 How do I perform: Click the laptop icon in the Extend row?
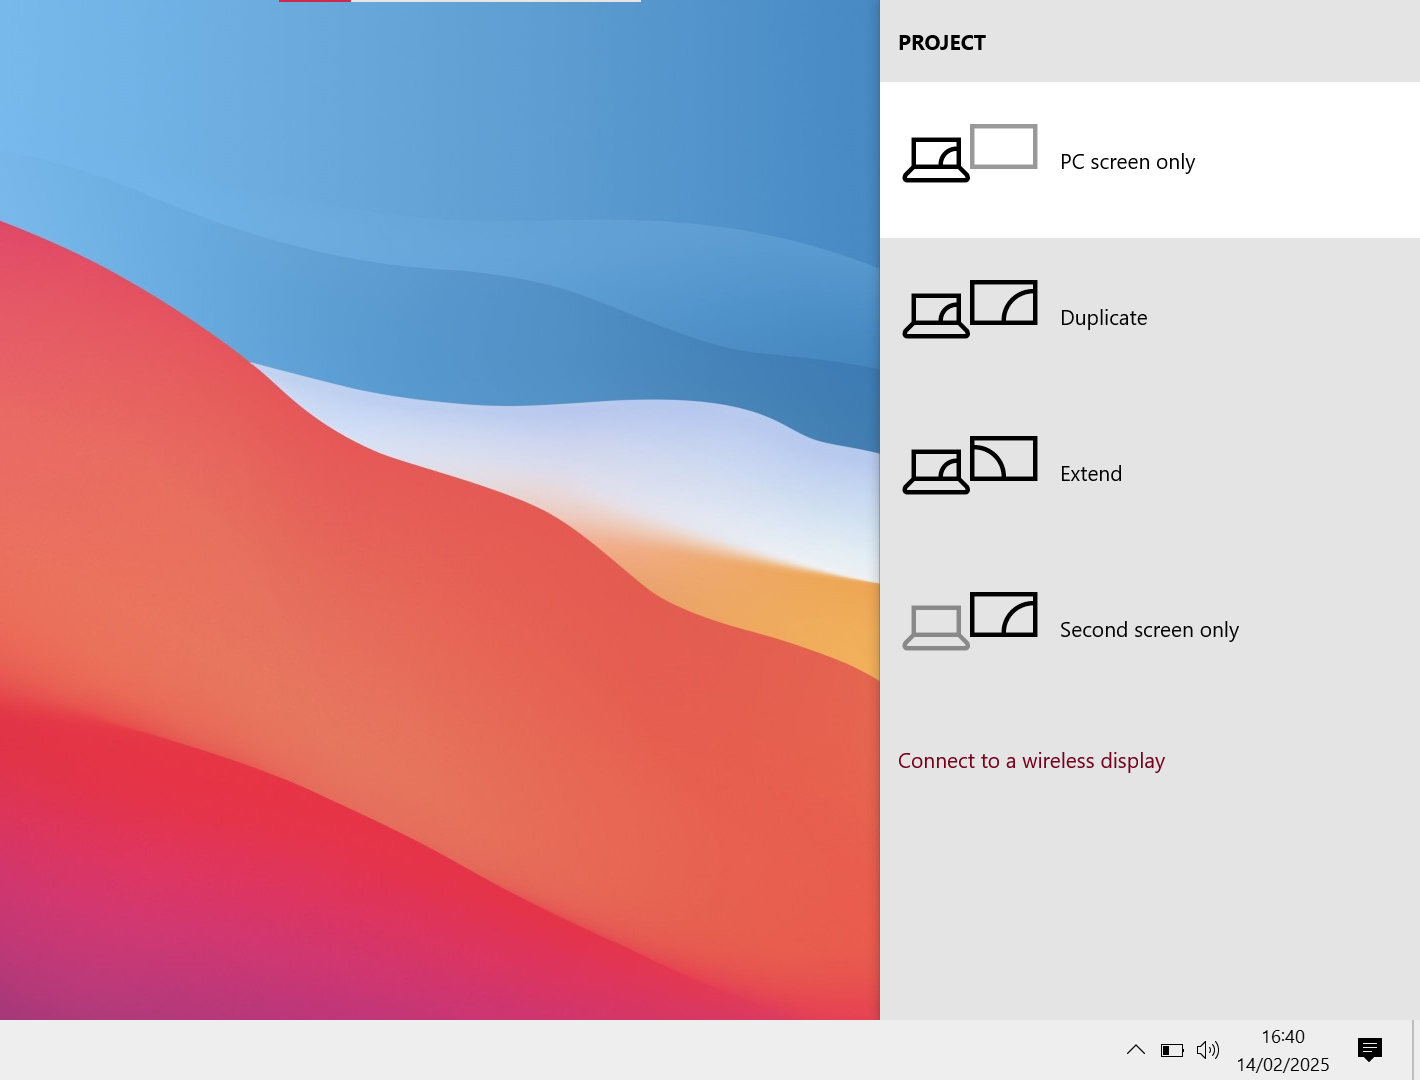936,472
